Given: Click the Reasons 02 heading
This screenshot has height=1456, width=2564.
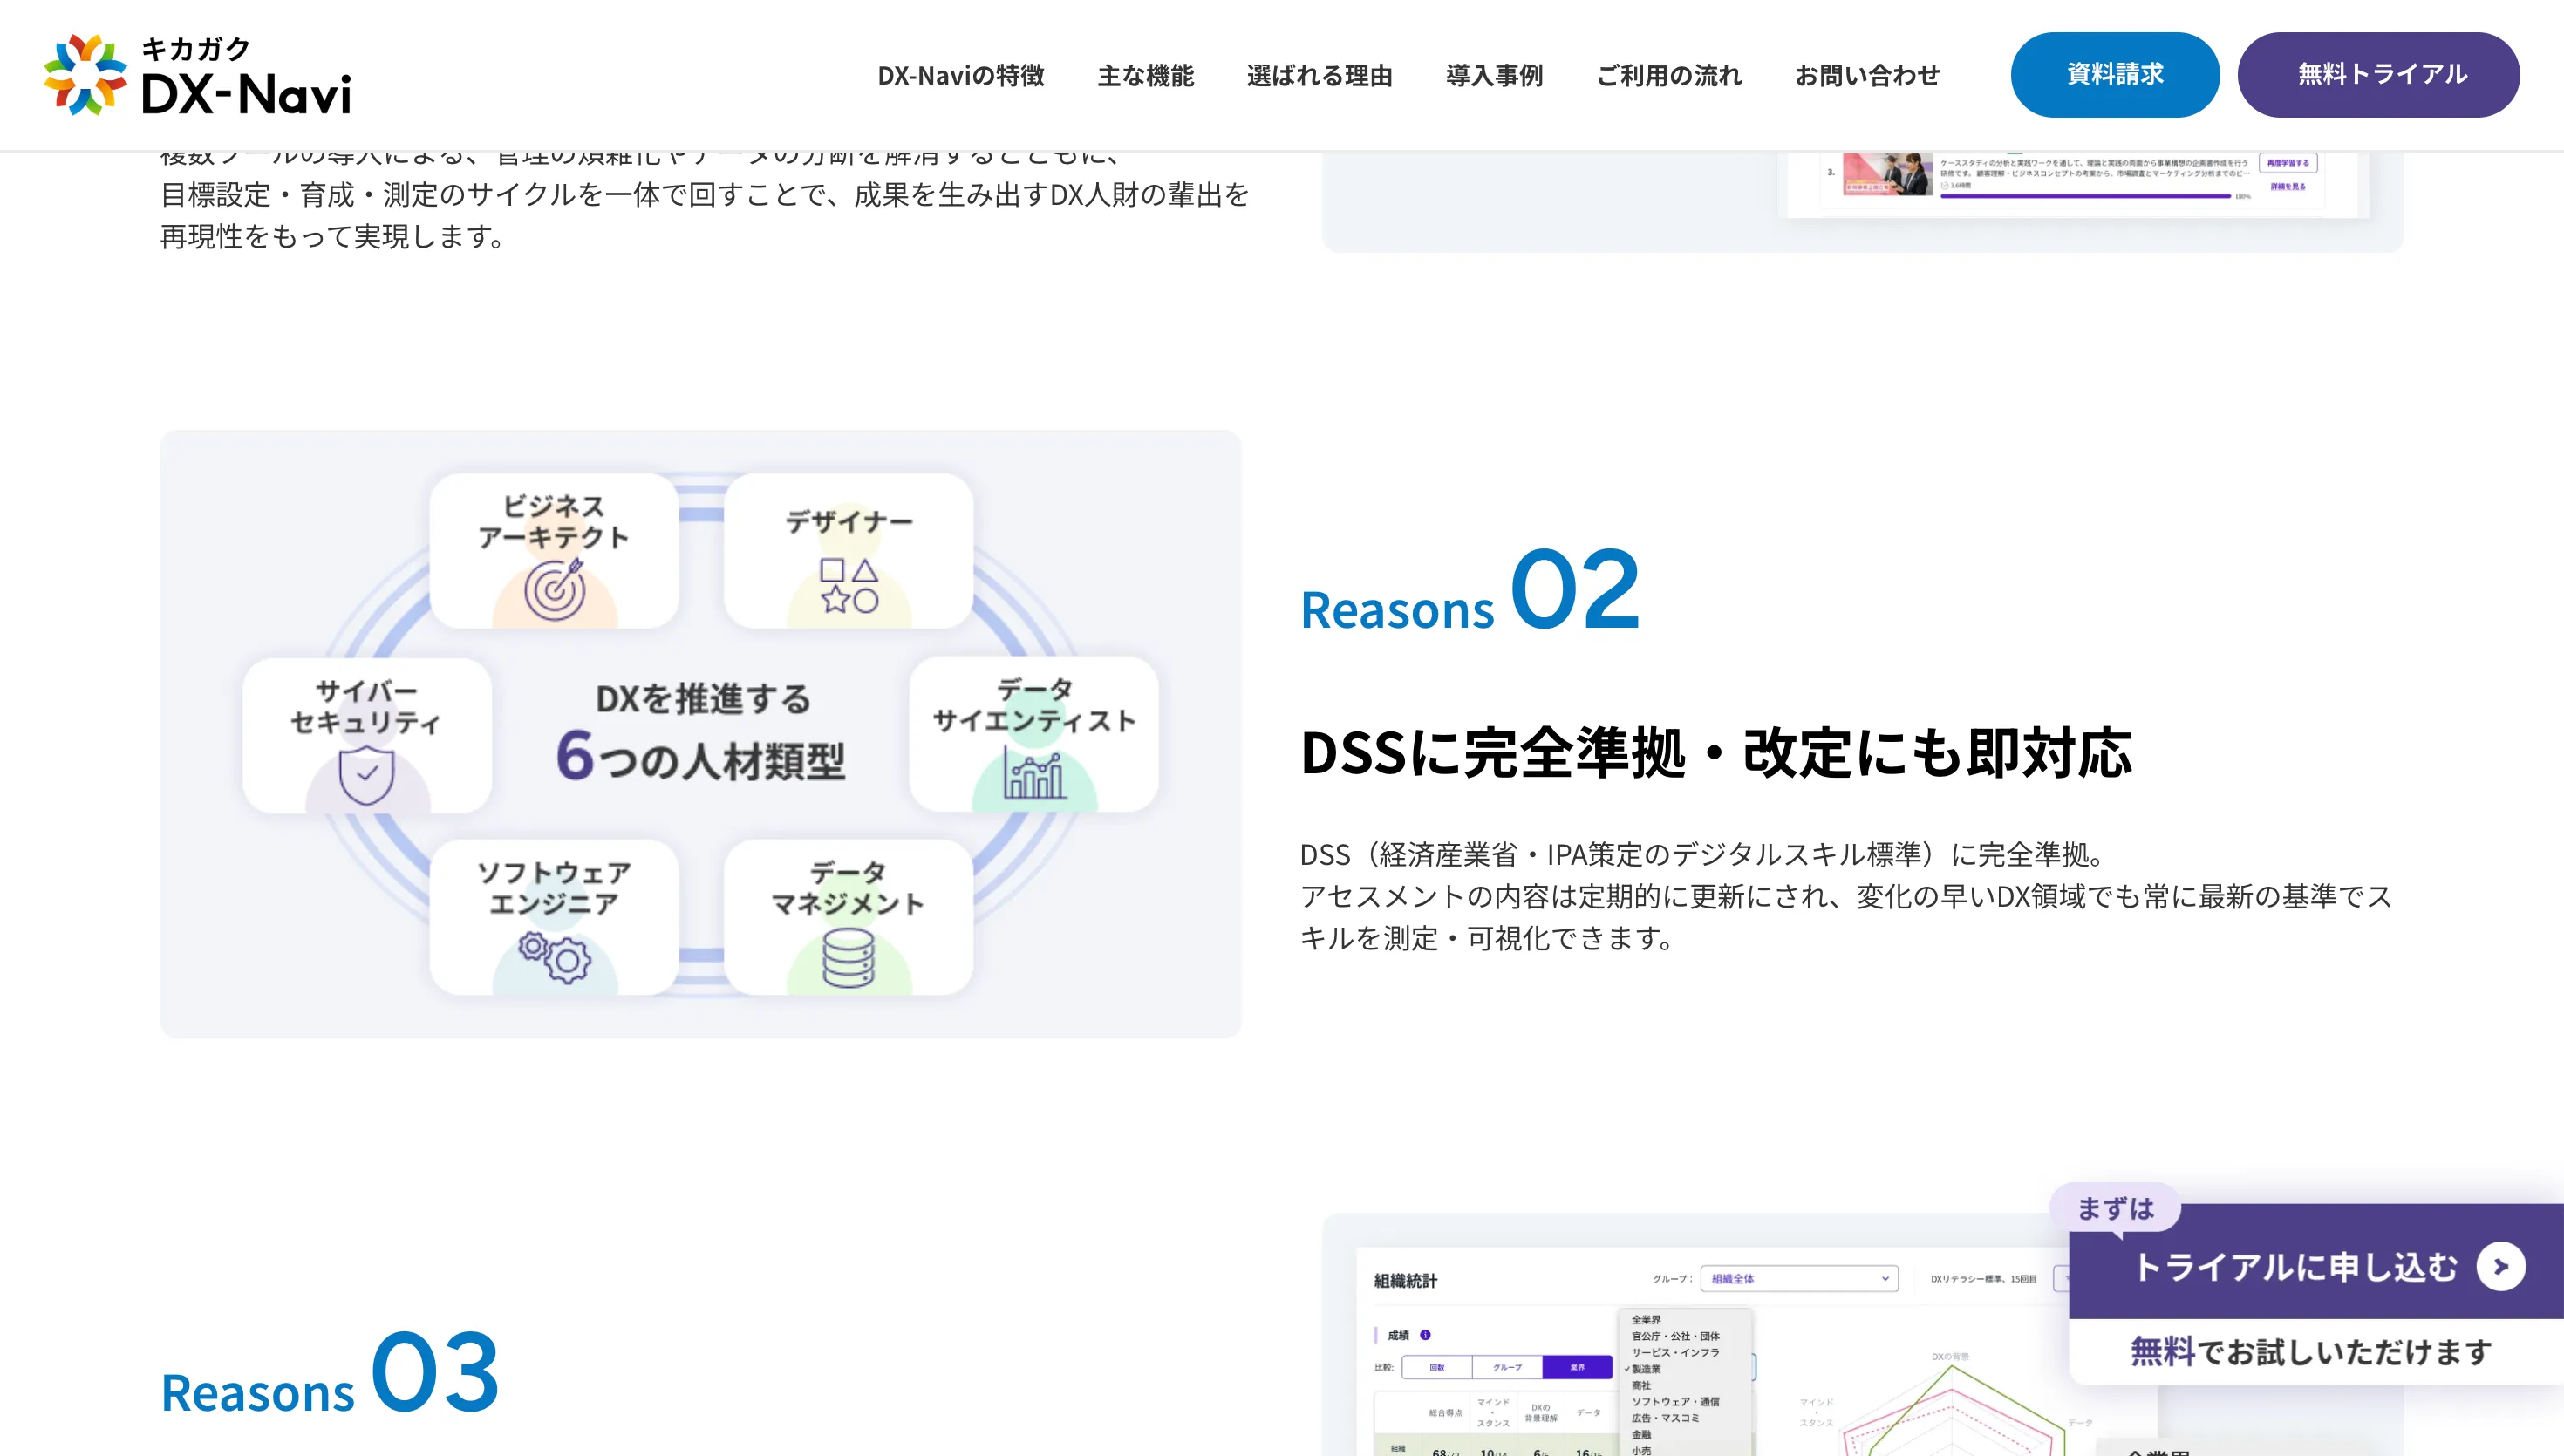Looking at the screenshot, I should click(1470, 591).
